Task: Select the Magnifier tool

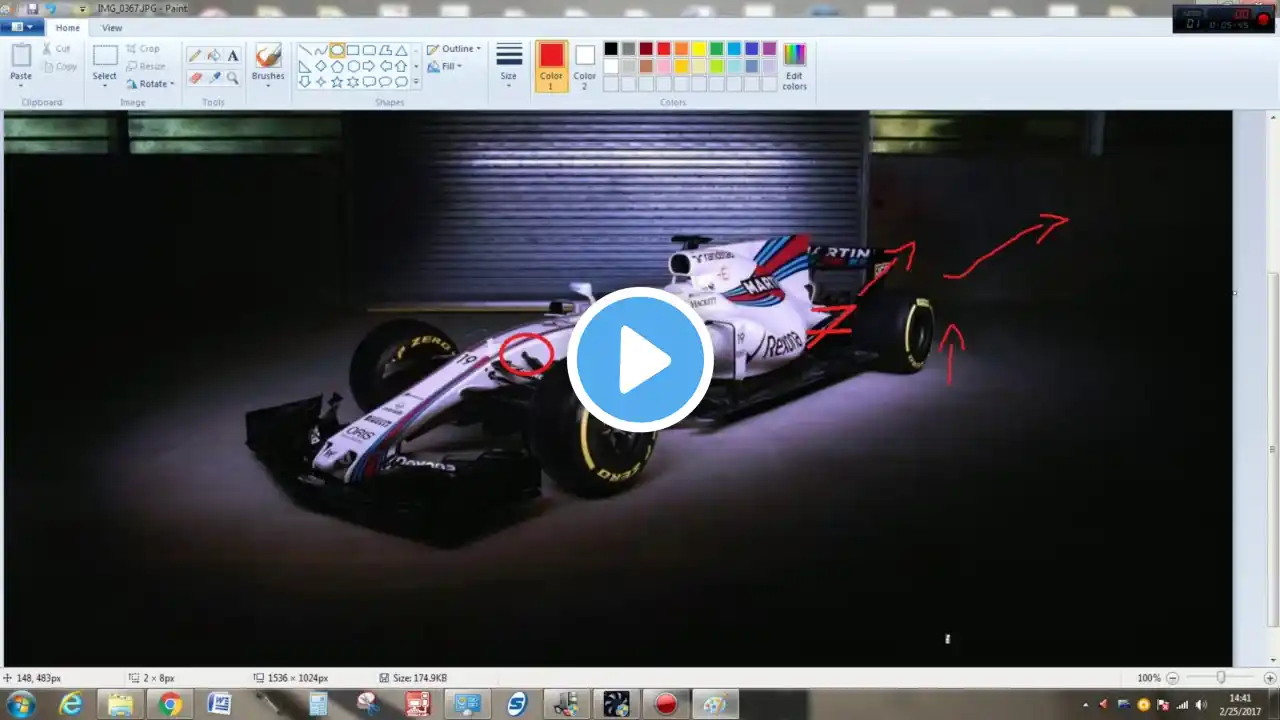Action: coord(233,77)
